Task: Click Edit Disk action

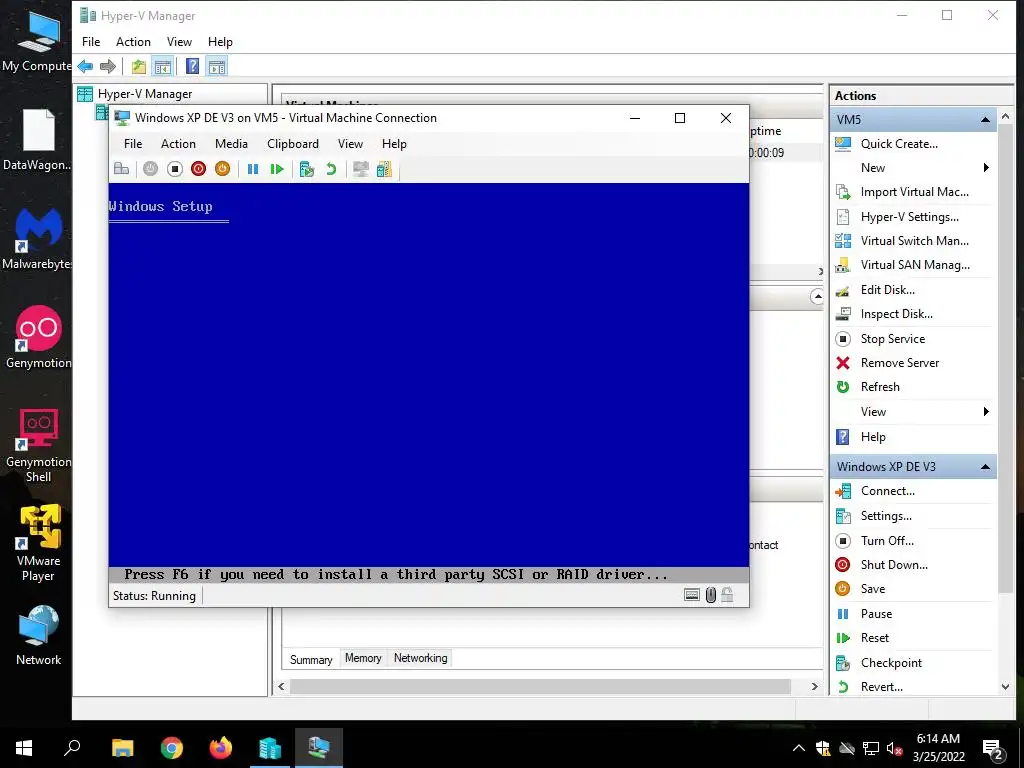Action: click(888, 290)
